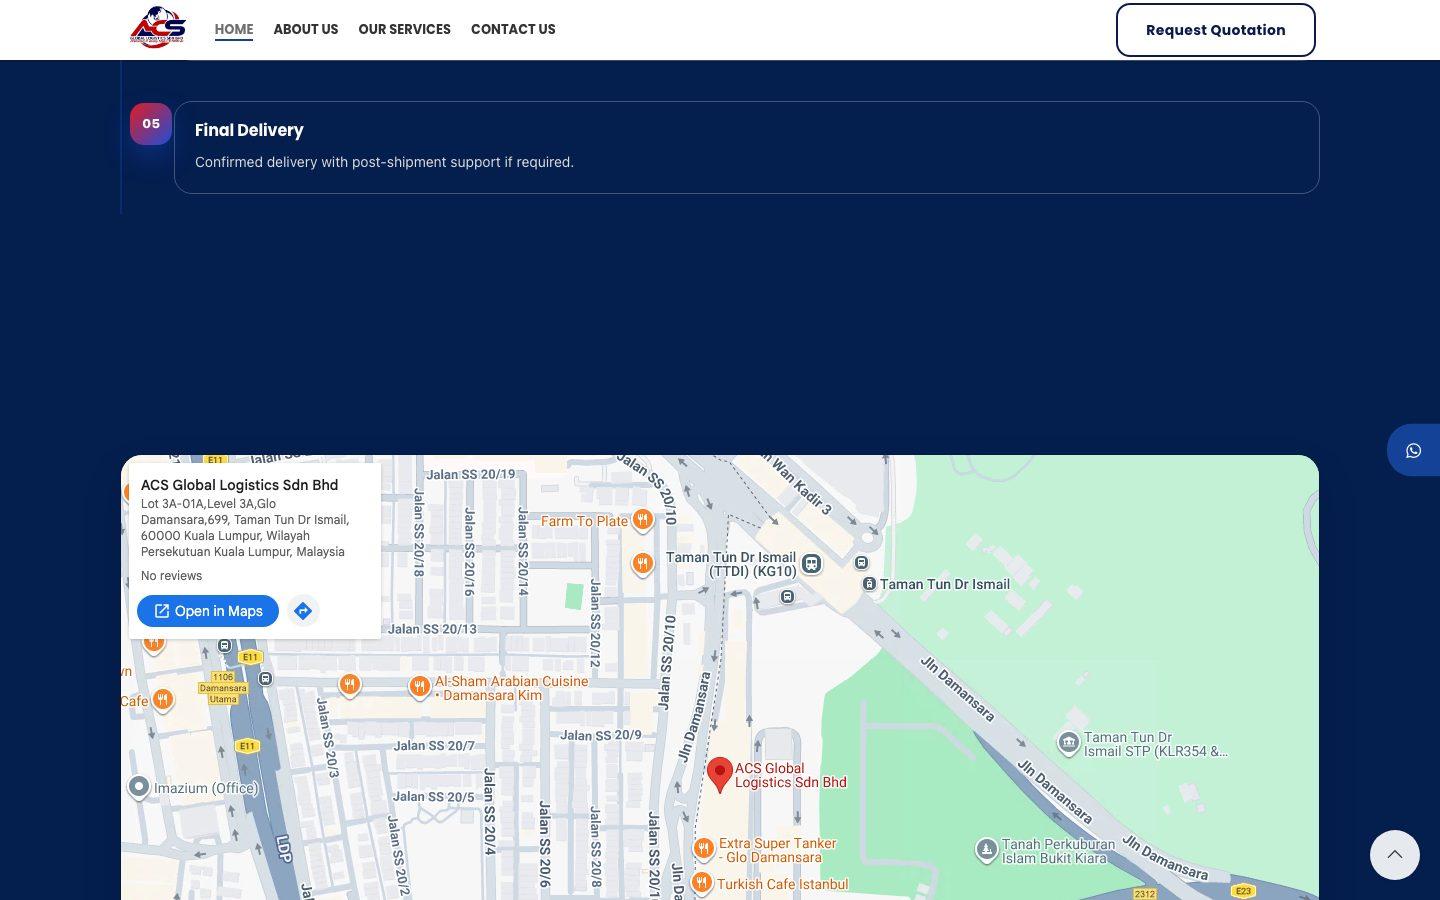The height and width of the screenshot is (900, 1440).
Task: Click Open in Maps button
Action: click(x=208, y=611)
